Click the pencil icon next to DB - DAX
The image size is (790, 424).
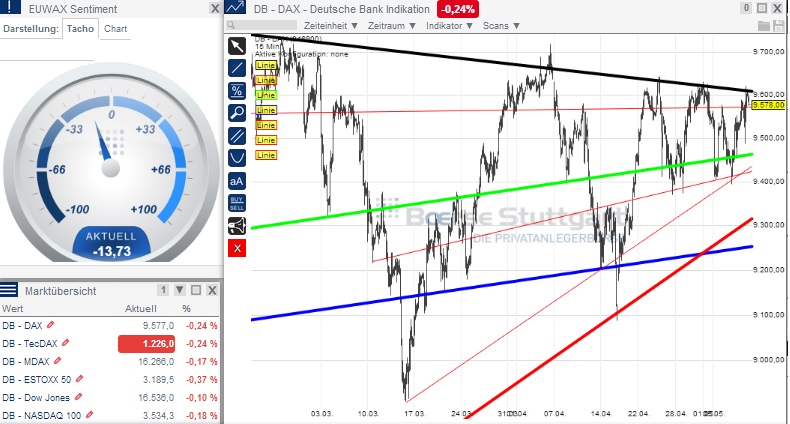(50, 325)
